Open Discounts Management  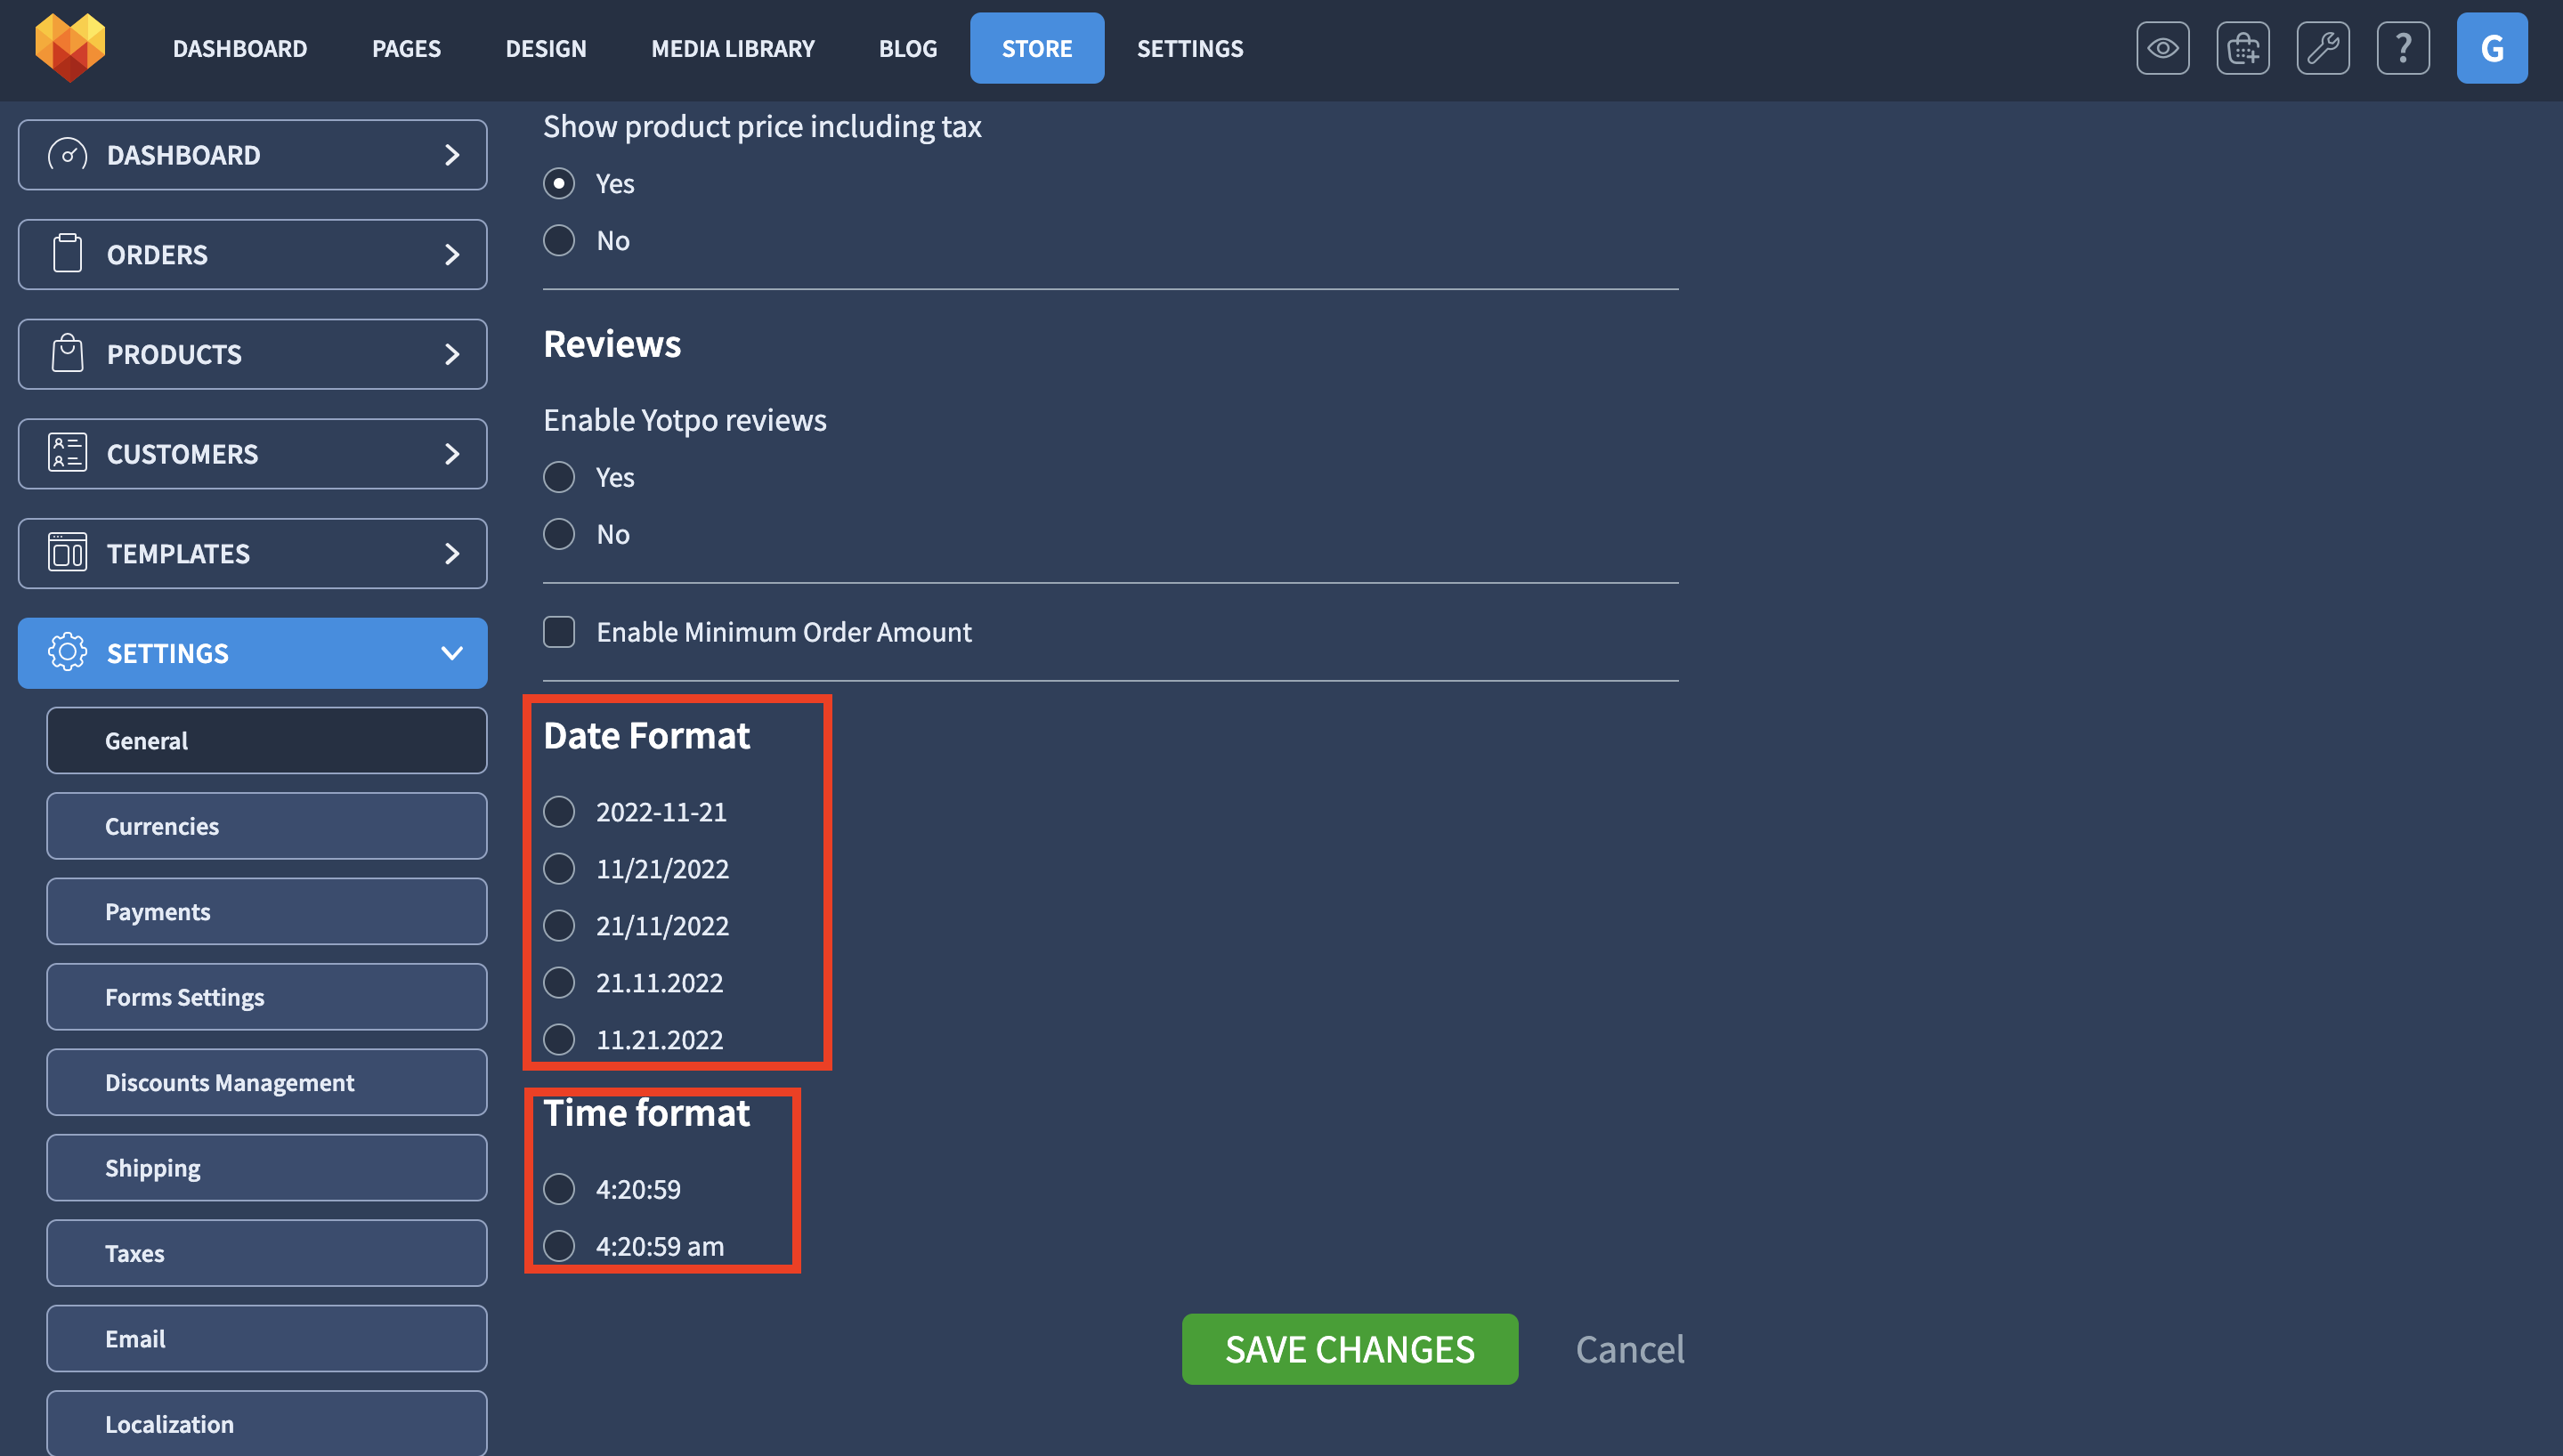(267, 1082)
